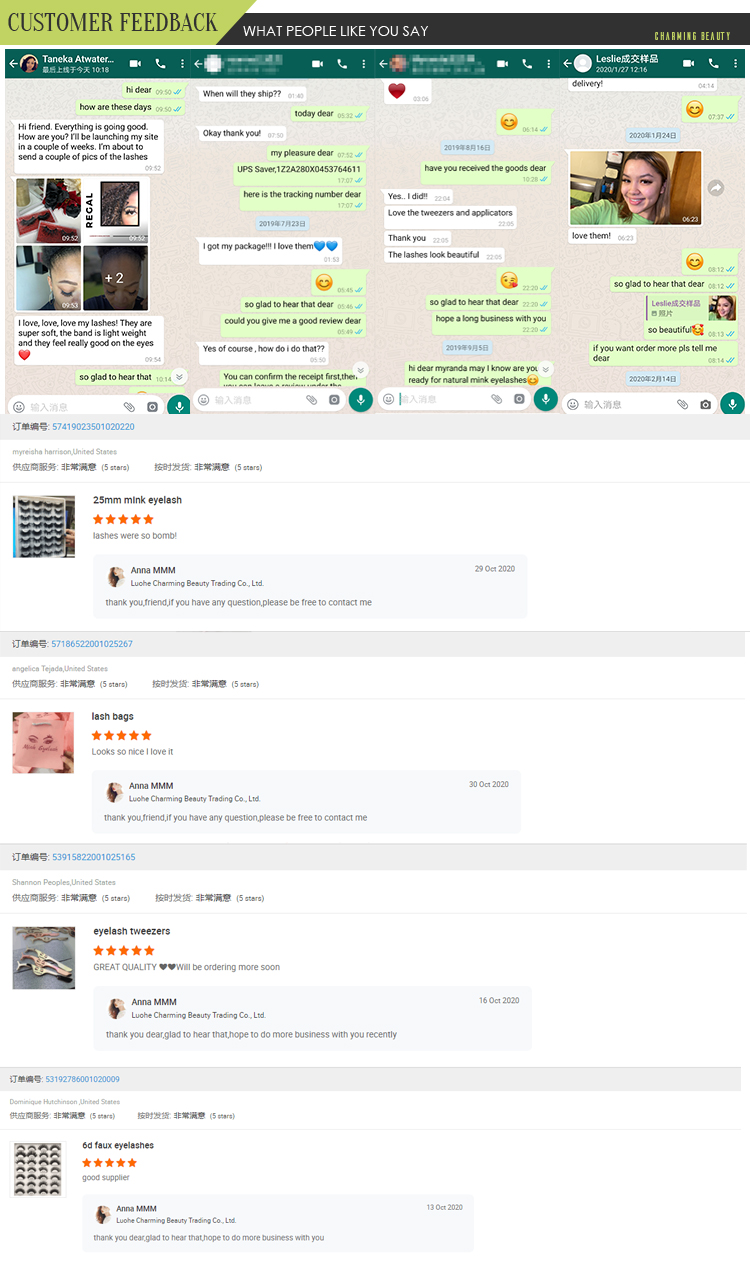Open order number 53192786001020009
Viewport: 750px width, 1261px height.
coord(80,1079)
